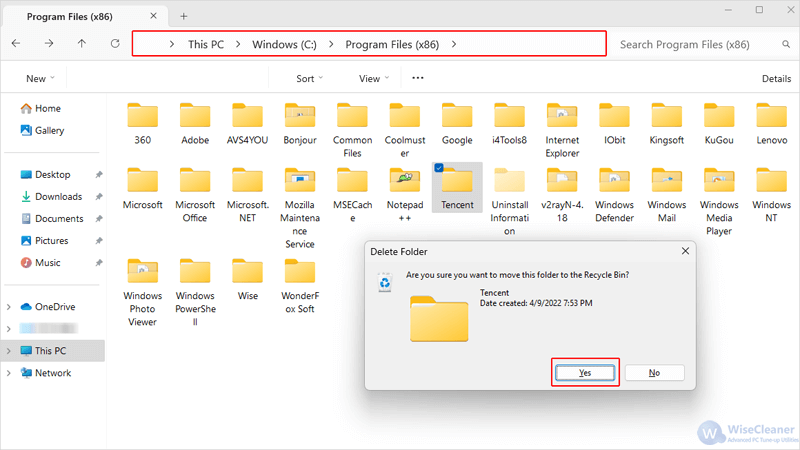Select the Kingsoft folder
The width and height of the screenshot is (800, 450).
[x=666, y=124]
